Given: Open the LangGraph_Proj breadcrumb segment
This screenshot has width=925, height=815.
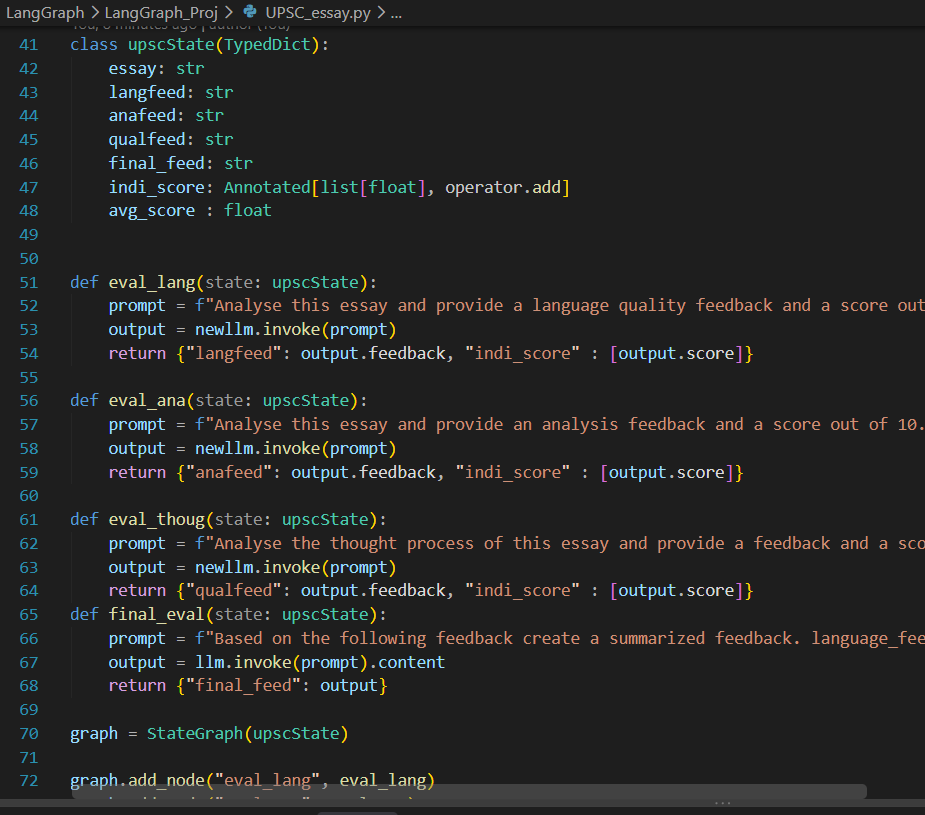Looking at the screenshot, I should (160, 12).
